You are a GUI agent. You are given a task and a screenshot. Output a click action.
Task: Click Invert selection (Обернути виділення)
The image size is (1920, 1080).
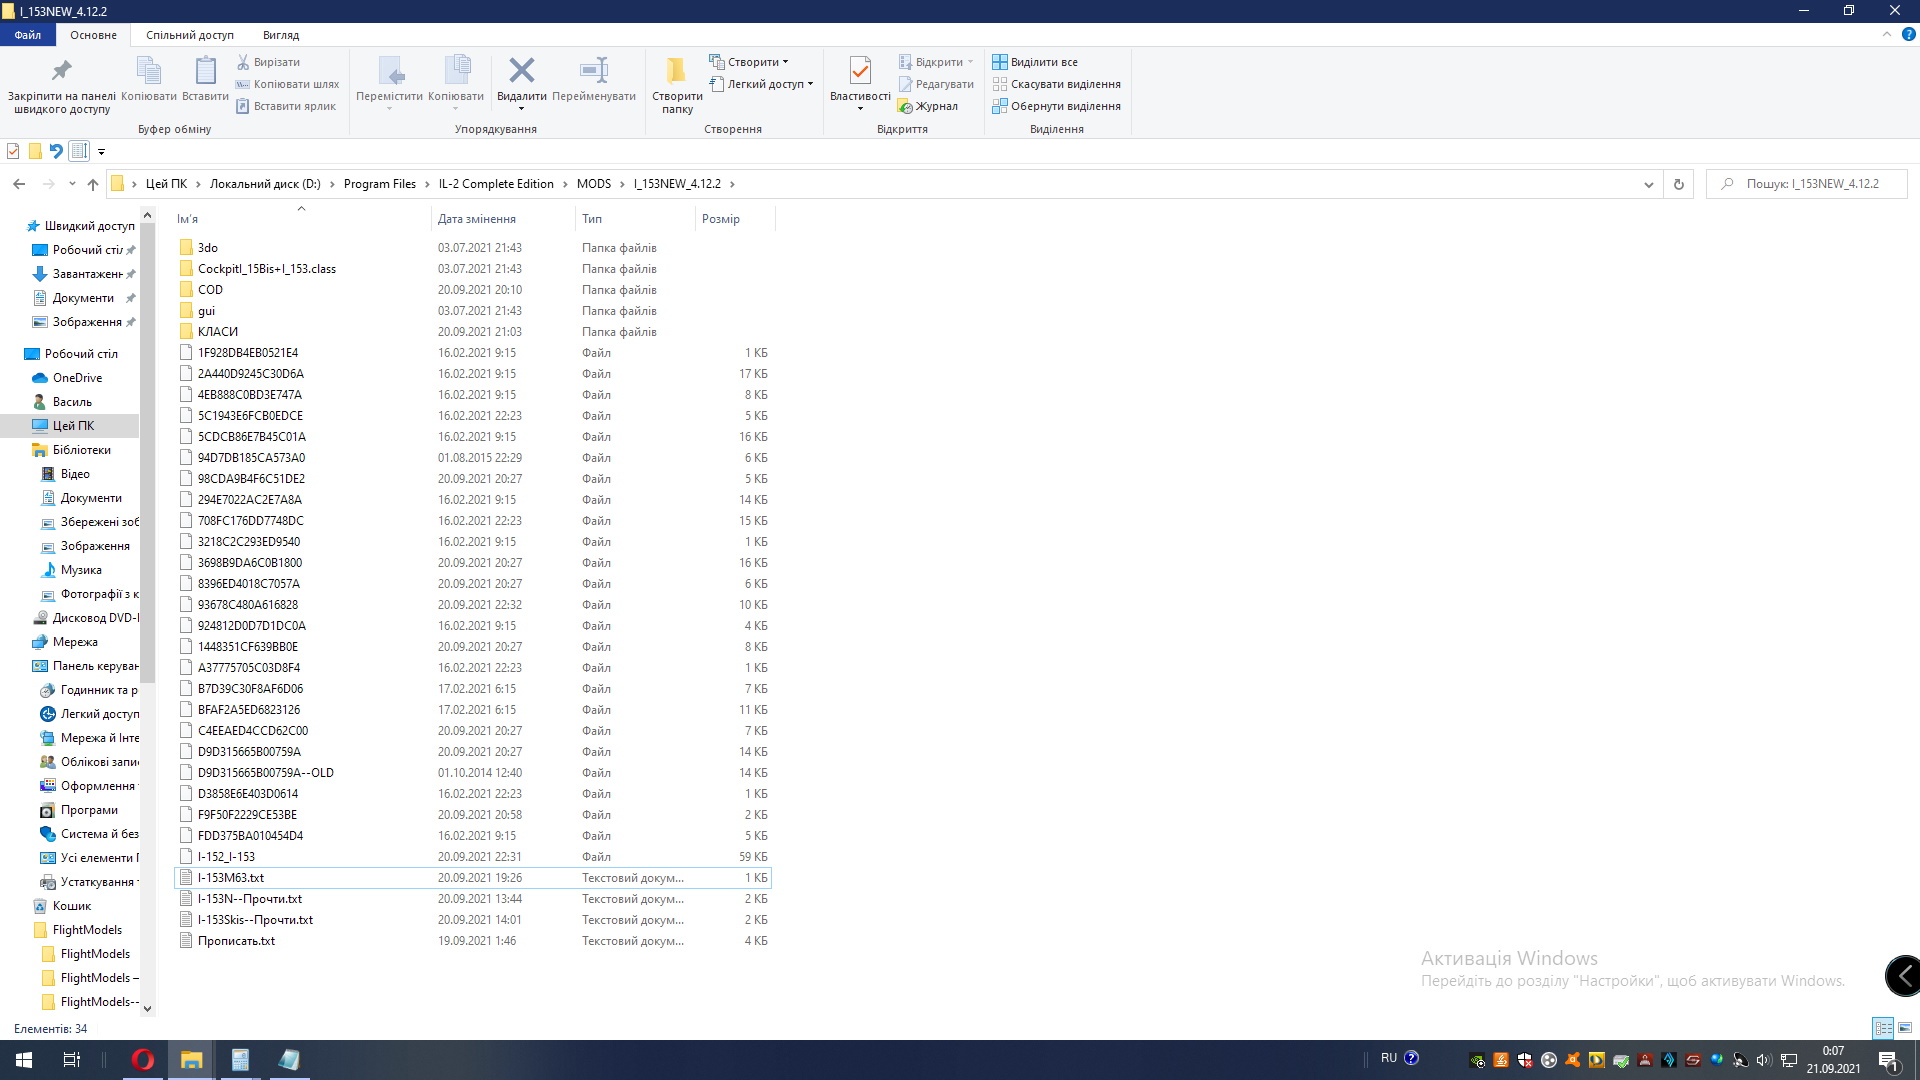click(1056, 106)
